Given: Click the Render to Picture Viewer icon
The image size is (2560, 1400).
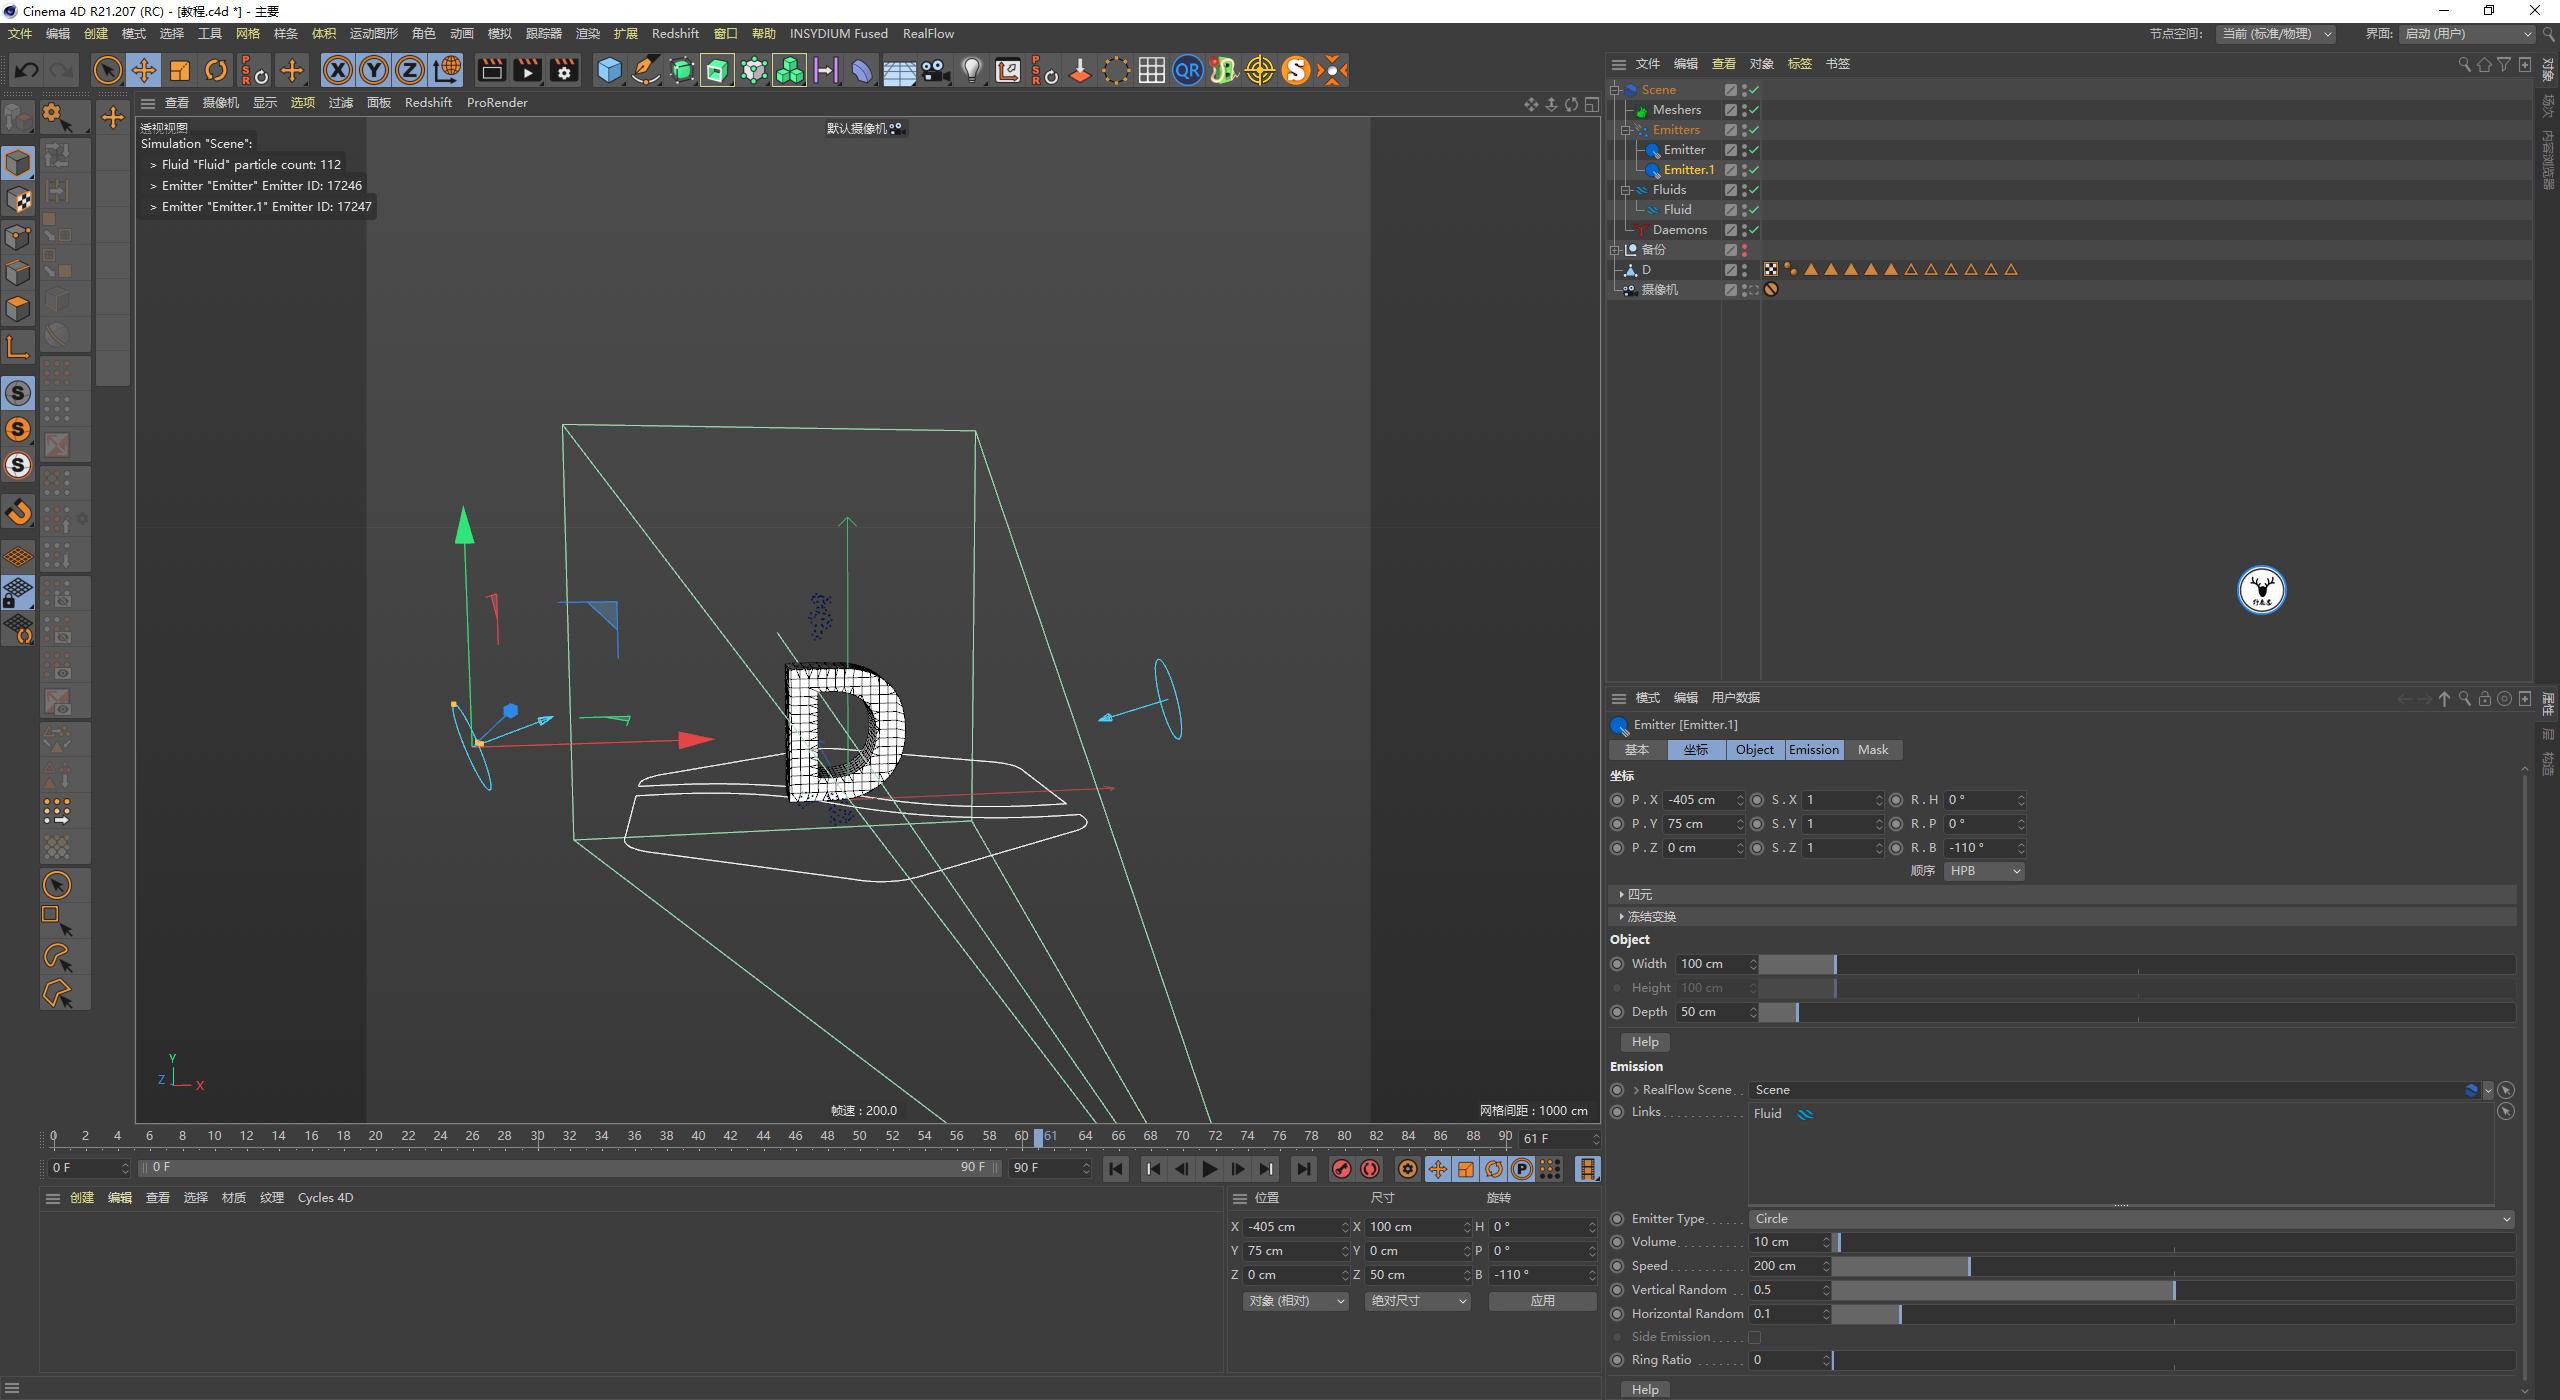Looking at the screenshot, I should (527, 70).
